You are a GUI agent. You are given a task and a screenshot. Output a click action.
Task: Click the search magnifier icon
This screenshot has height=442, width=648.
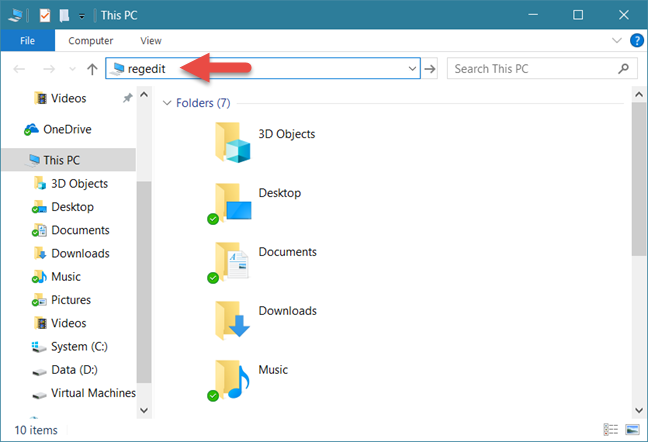coord(623,69)
